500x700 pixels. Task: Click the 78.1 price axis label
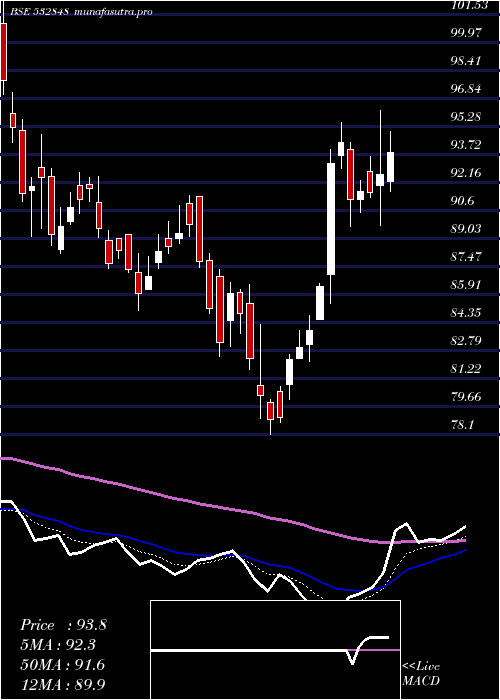point(463,425)
